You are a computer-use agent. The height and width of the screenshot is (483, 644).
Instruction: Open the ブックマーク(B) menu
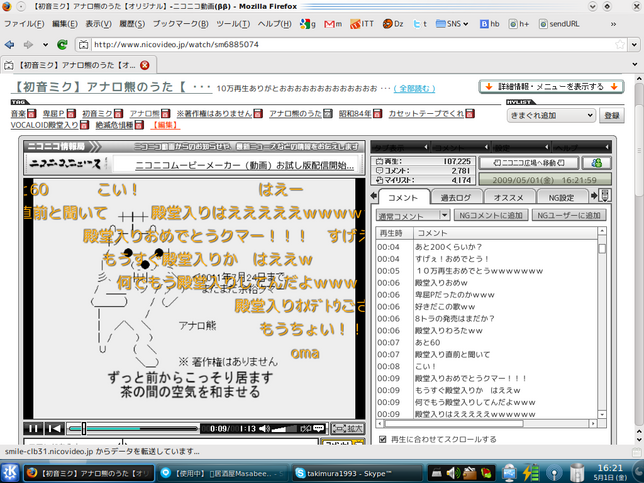[180, 24]
